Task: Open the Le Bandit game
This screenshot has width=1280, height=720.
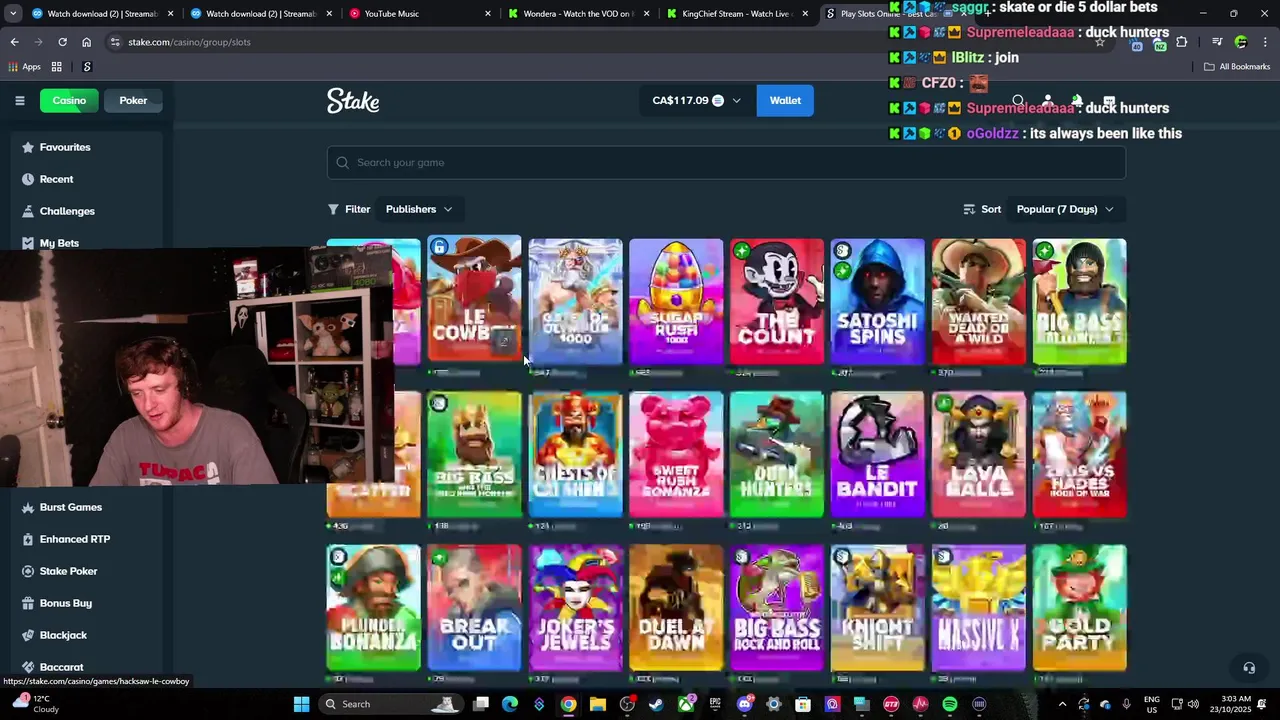Action: 878,454
